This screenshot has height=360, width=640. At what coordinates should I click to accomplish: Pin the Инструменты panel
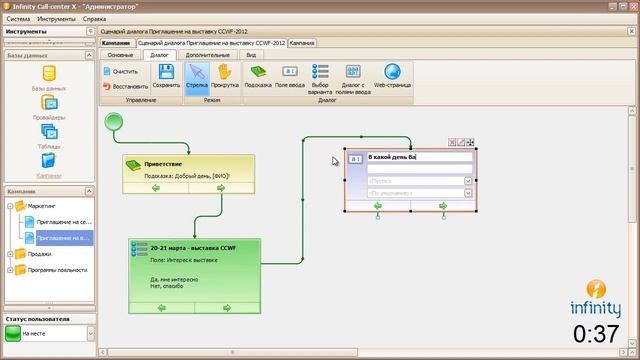tap(90, 31)
